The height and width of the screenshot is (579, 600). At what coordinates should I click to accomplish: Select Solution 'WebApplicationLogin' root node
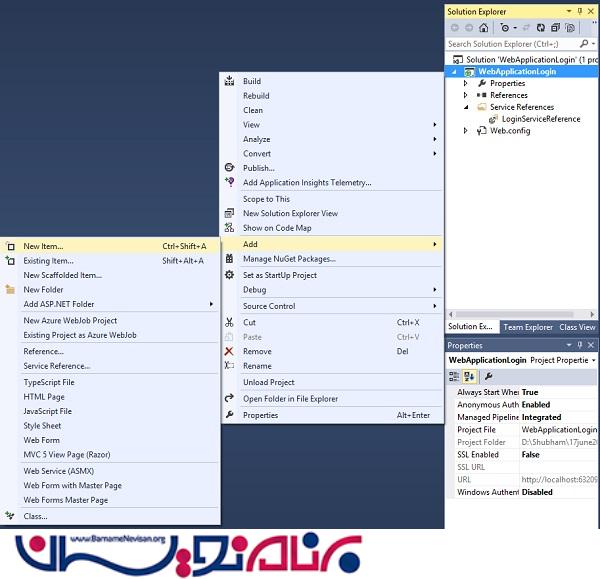[524, 60]
